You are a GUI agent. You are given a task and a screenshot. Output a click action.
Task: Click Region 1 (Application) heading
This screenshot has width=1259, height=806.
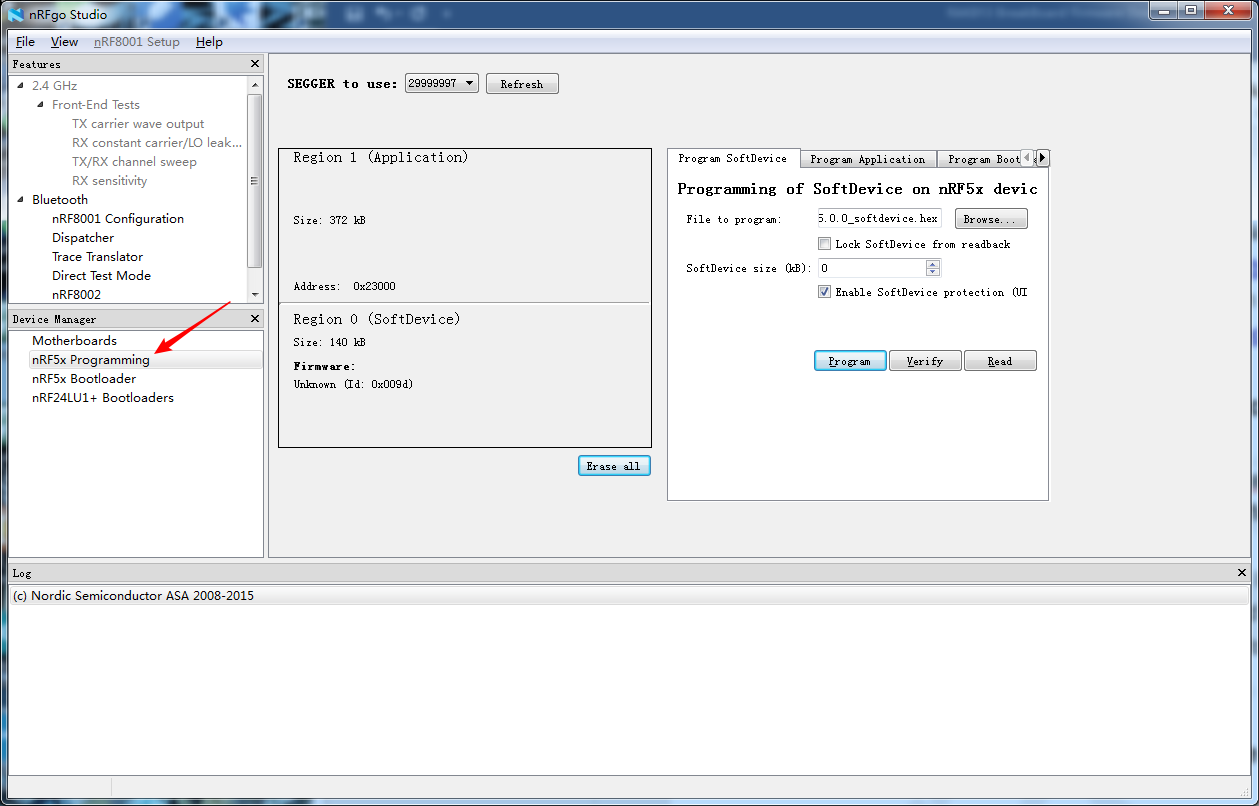(x=380, y=158)
